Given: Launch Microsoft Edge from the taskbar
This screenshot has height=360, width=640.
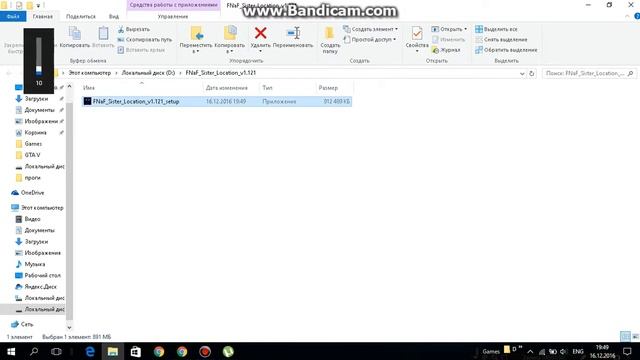Looking at the screenshot, I should pos(90,351).
